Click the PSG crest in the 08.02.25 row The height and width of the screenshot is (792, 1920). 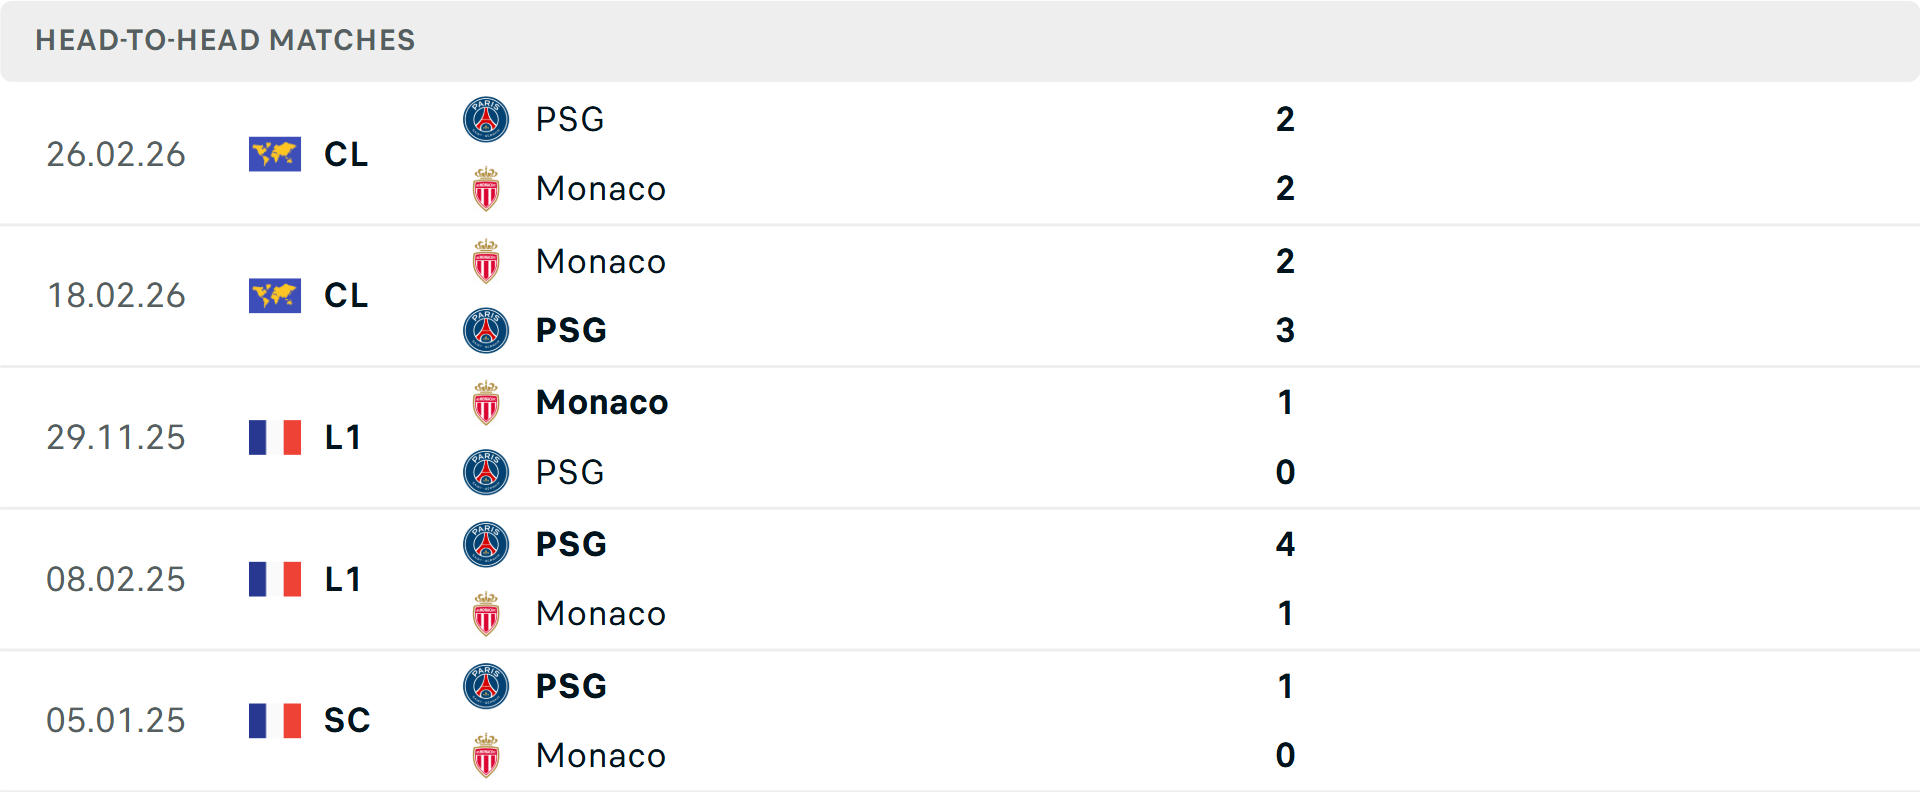click(x=486, y=545)
